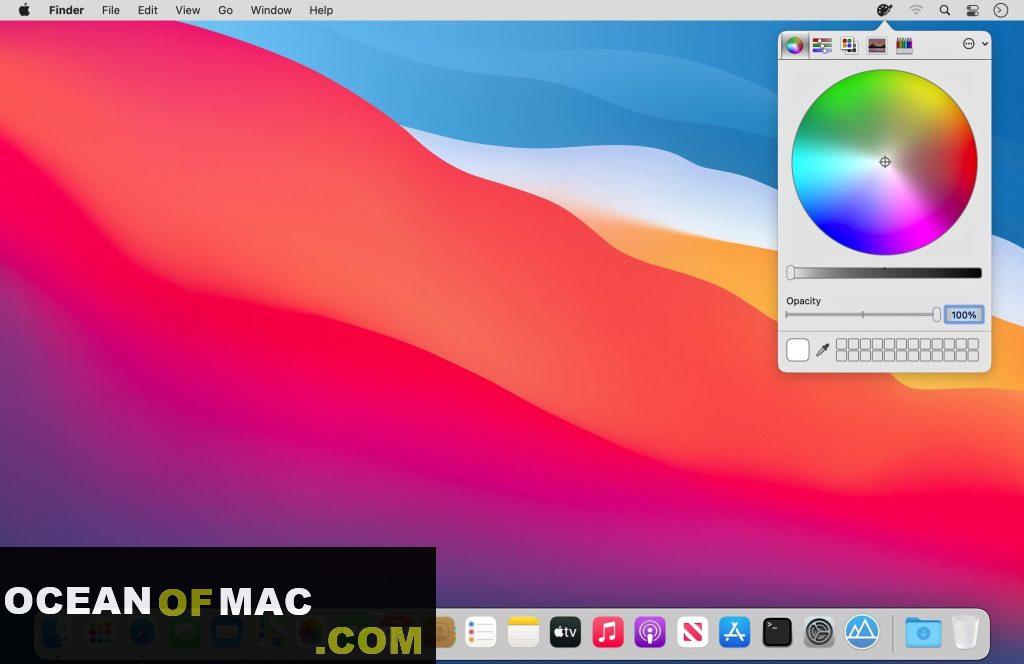This screenshot has height=664, width=1024.
Task: Click the current white color well
Action: (x=797, y=349)
